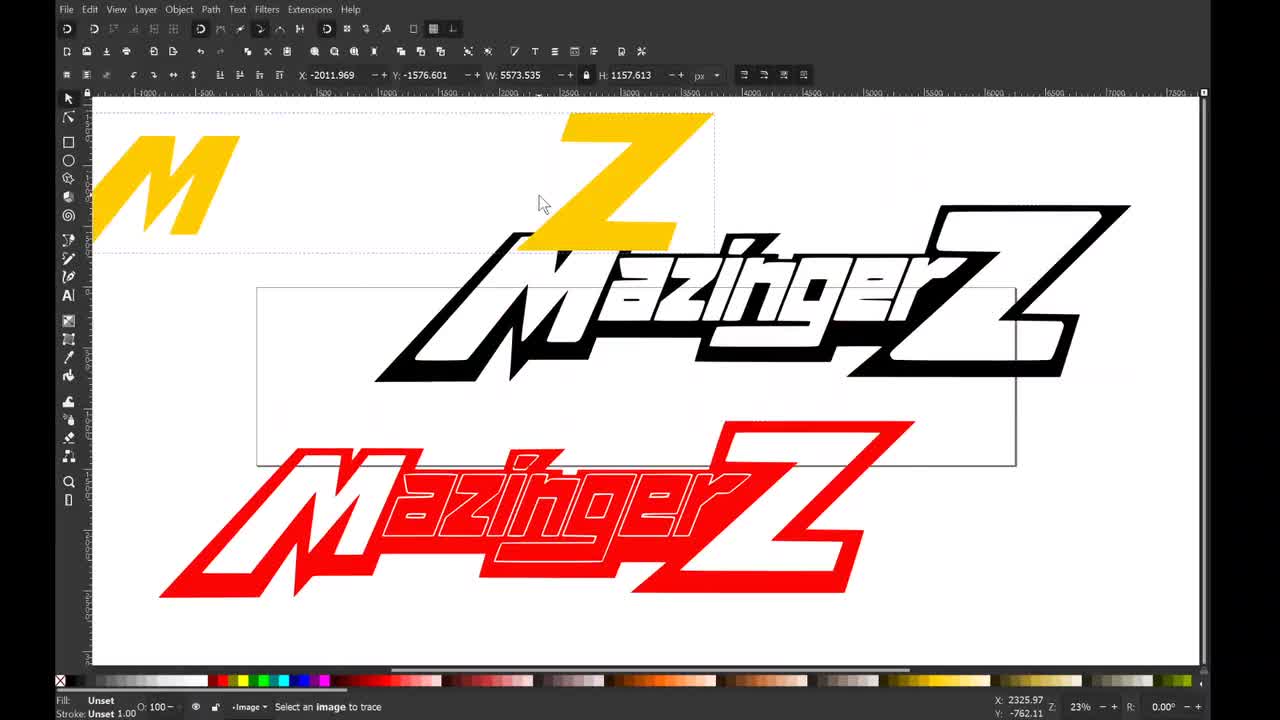Image resolution: width=1280 pixels, height=720 pixels.
Task: Open the Text and Font dialog icon
Action: point(535,51)
